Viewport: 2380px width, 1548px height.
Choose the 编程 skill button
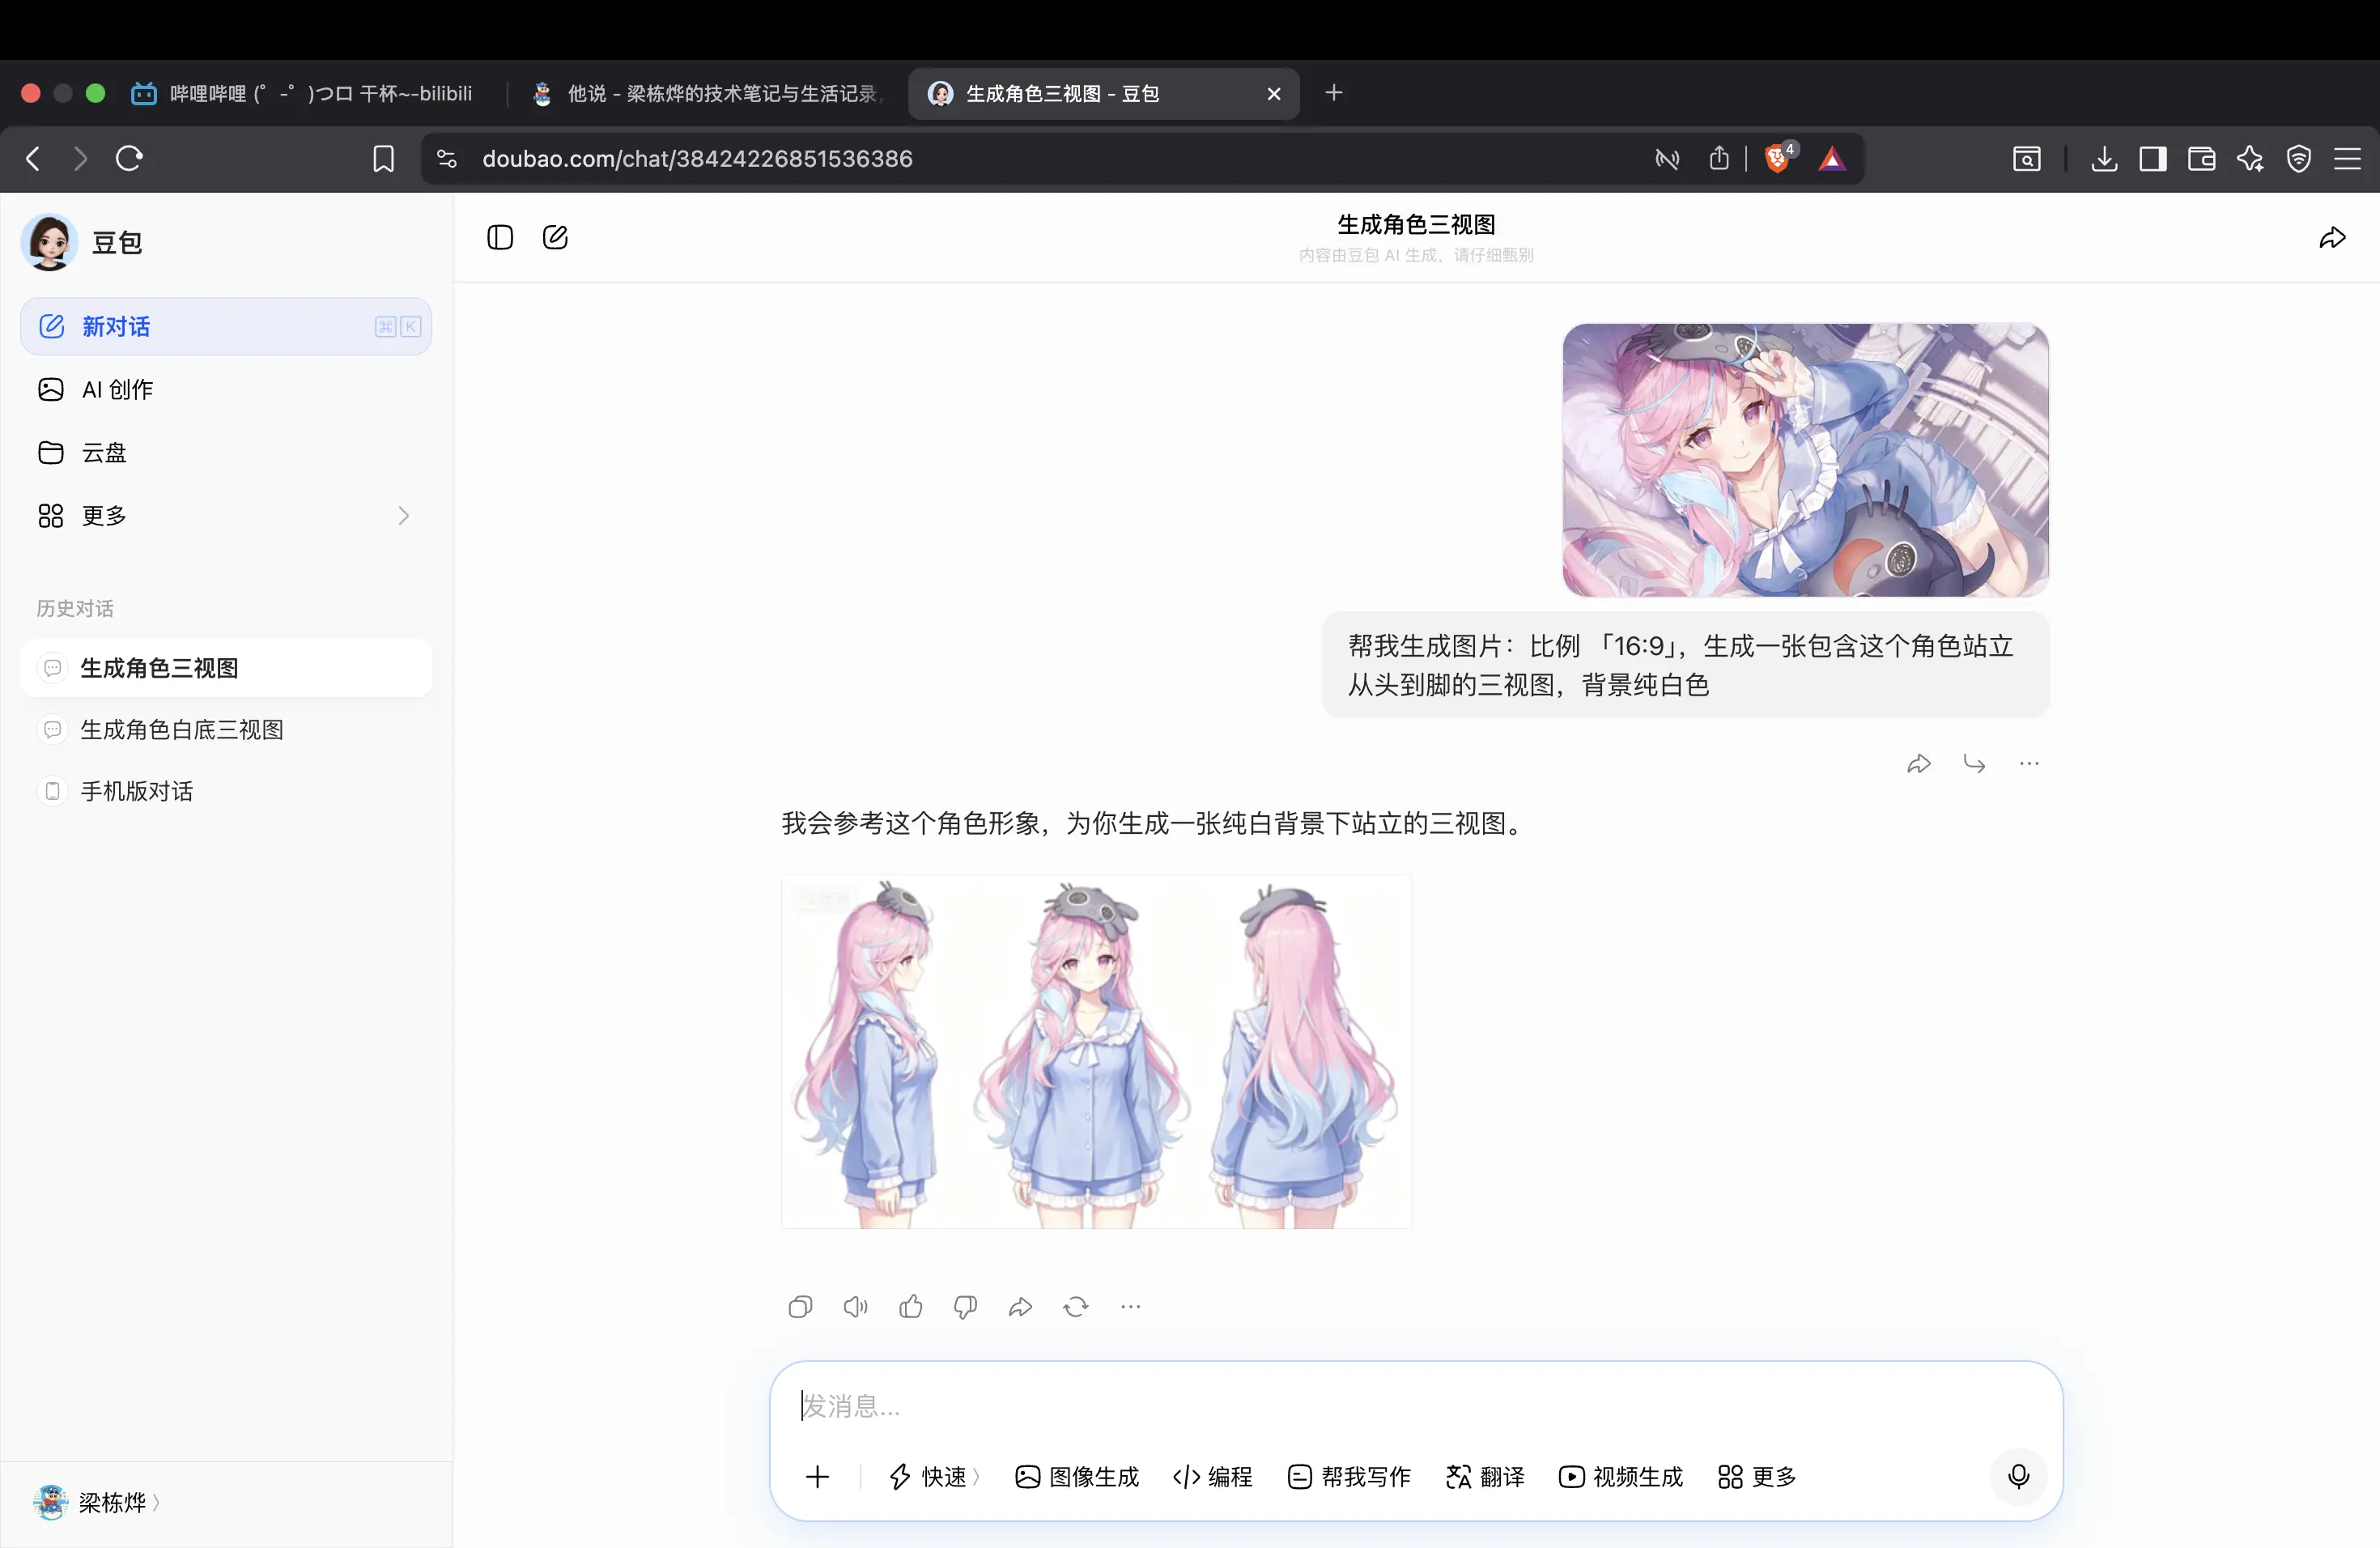coord(1212,1477)
